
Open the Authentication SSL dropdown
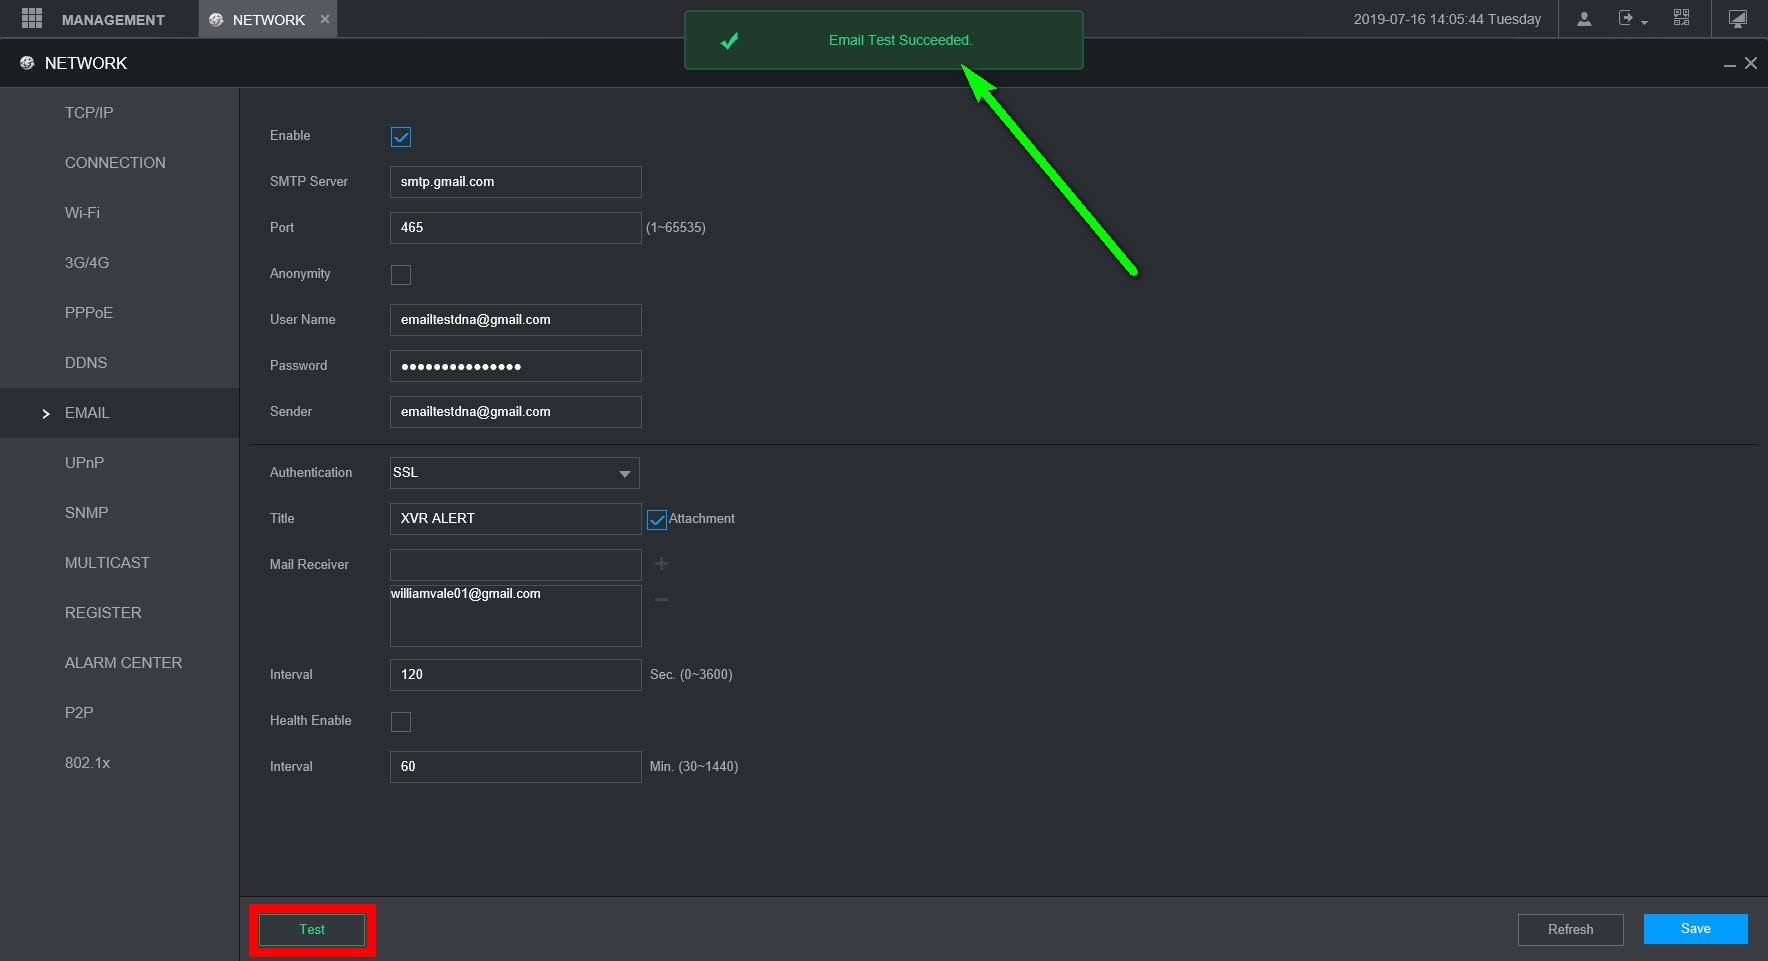514,473
